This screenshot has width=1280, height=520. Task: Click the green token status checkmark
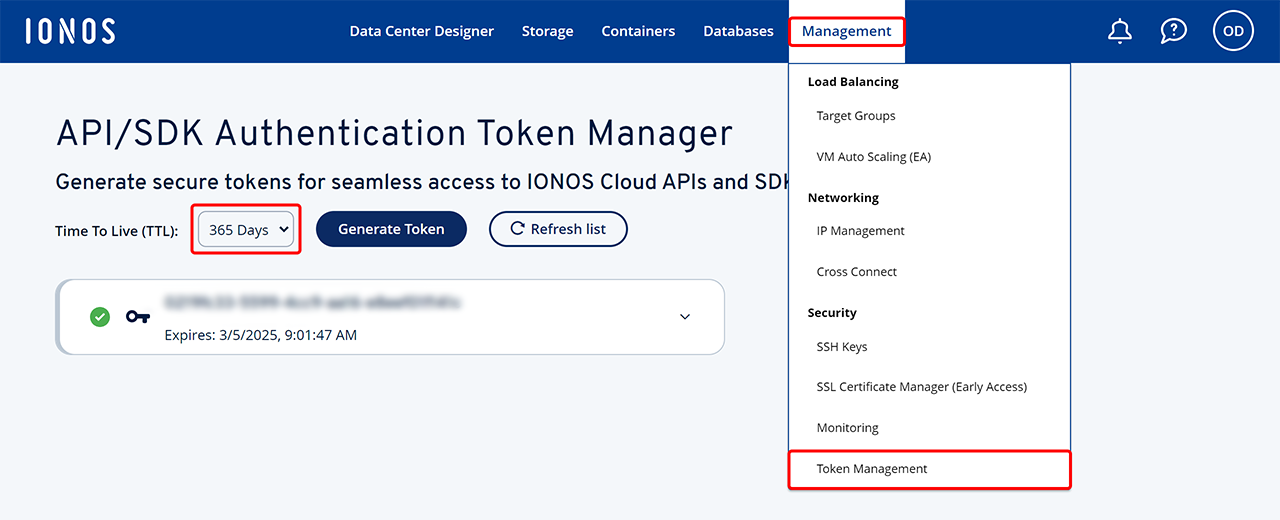(100, 317)
